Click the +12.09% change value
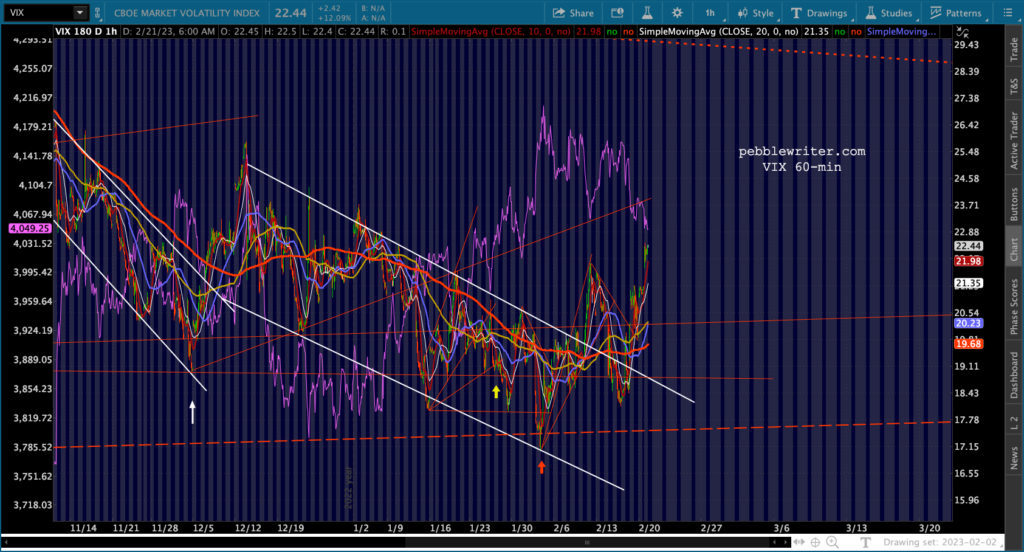 pos(334,18)
